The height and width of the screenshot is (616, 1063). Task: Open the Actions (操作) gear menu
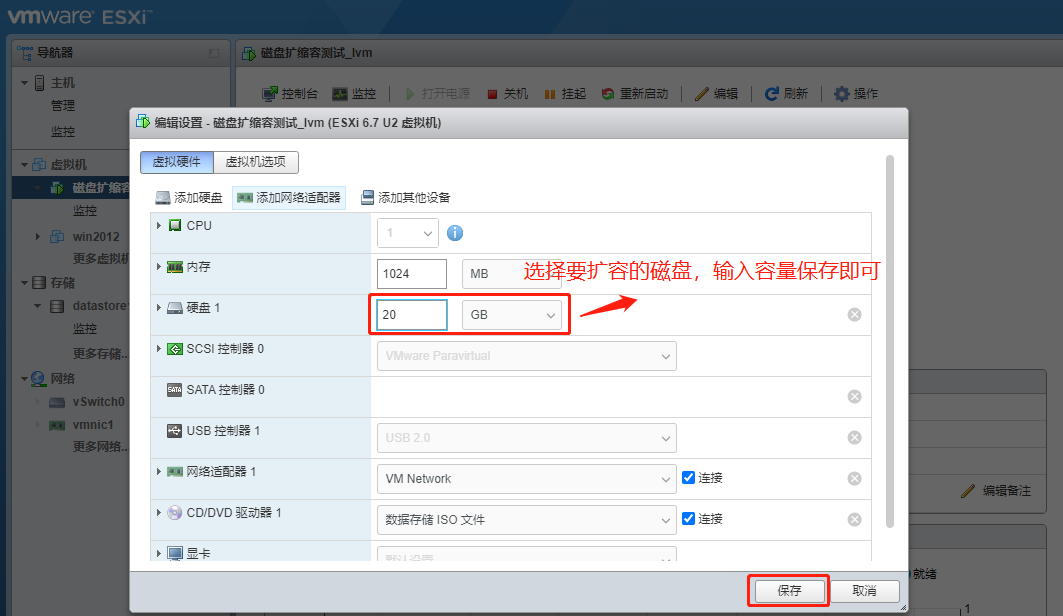(x=856, y=94)
